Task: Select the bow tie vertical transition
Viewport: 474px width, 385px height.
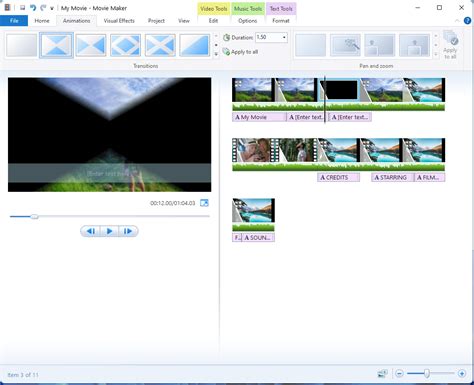Action: tap(56, 45)
